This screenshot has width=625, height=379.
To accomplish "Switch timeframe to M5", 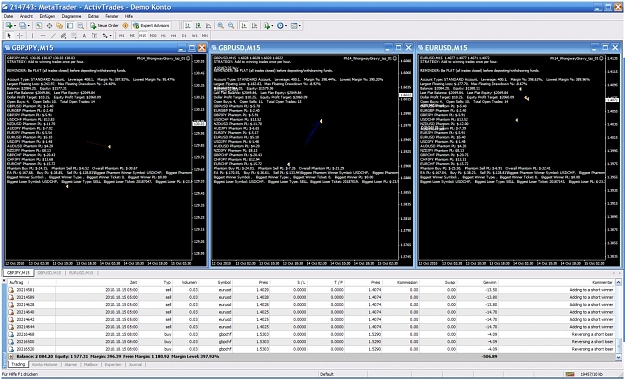I will coord(132,35).
